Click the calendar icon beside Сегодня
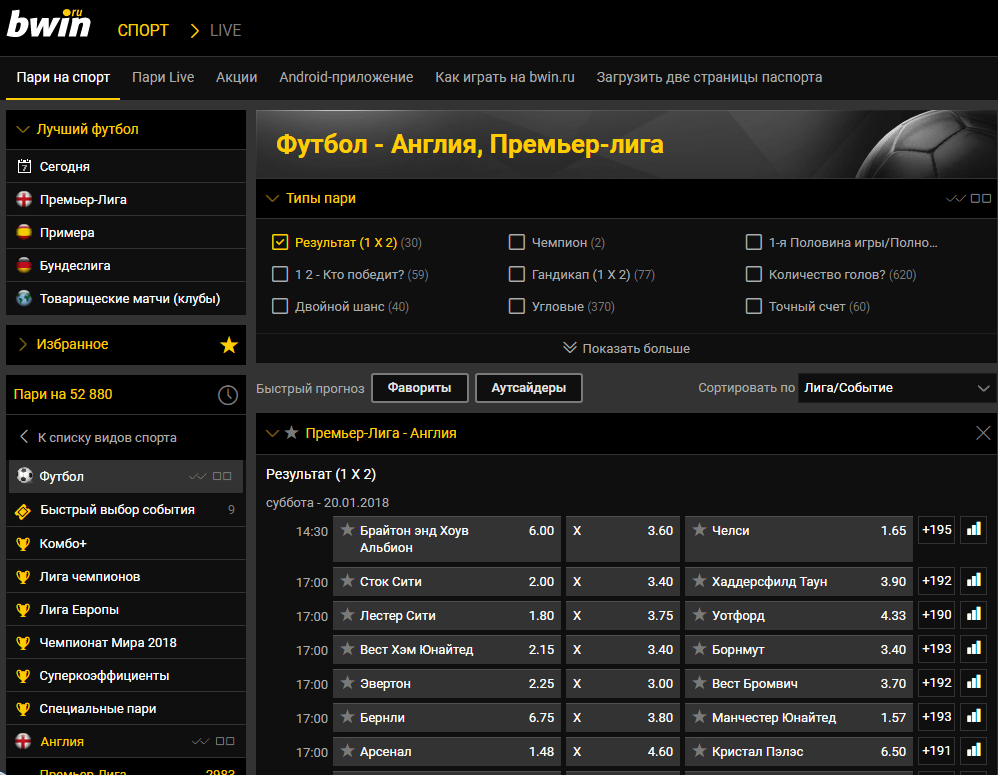998x775 pixels. coord(24,166)
